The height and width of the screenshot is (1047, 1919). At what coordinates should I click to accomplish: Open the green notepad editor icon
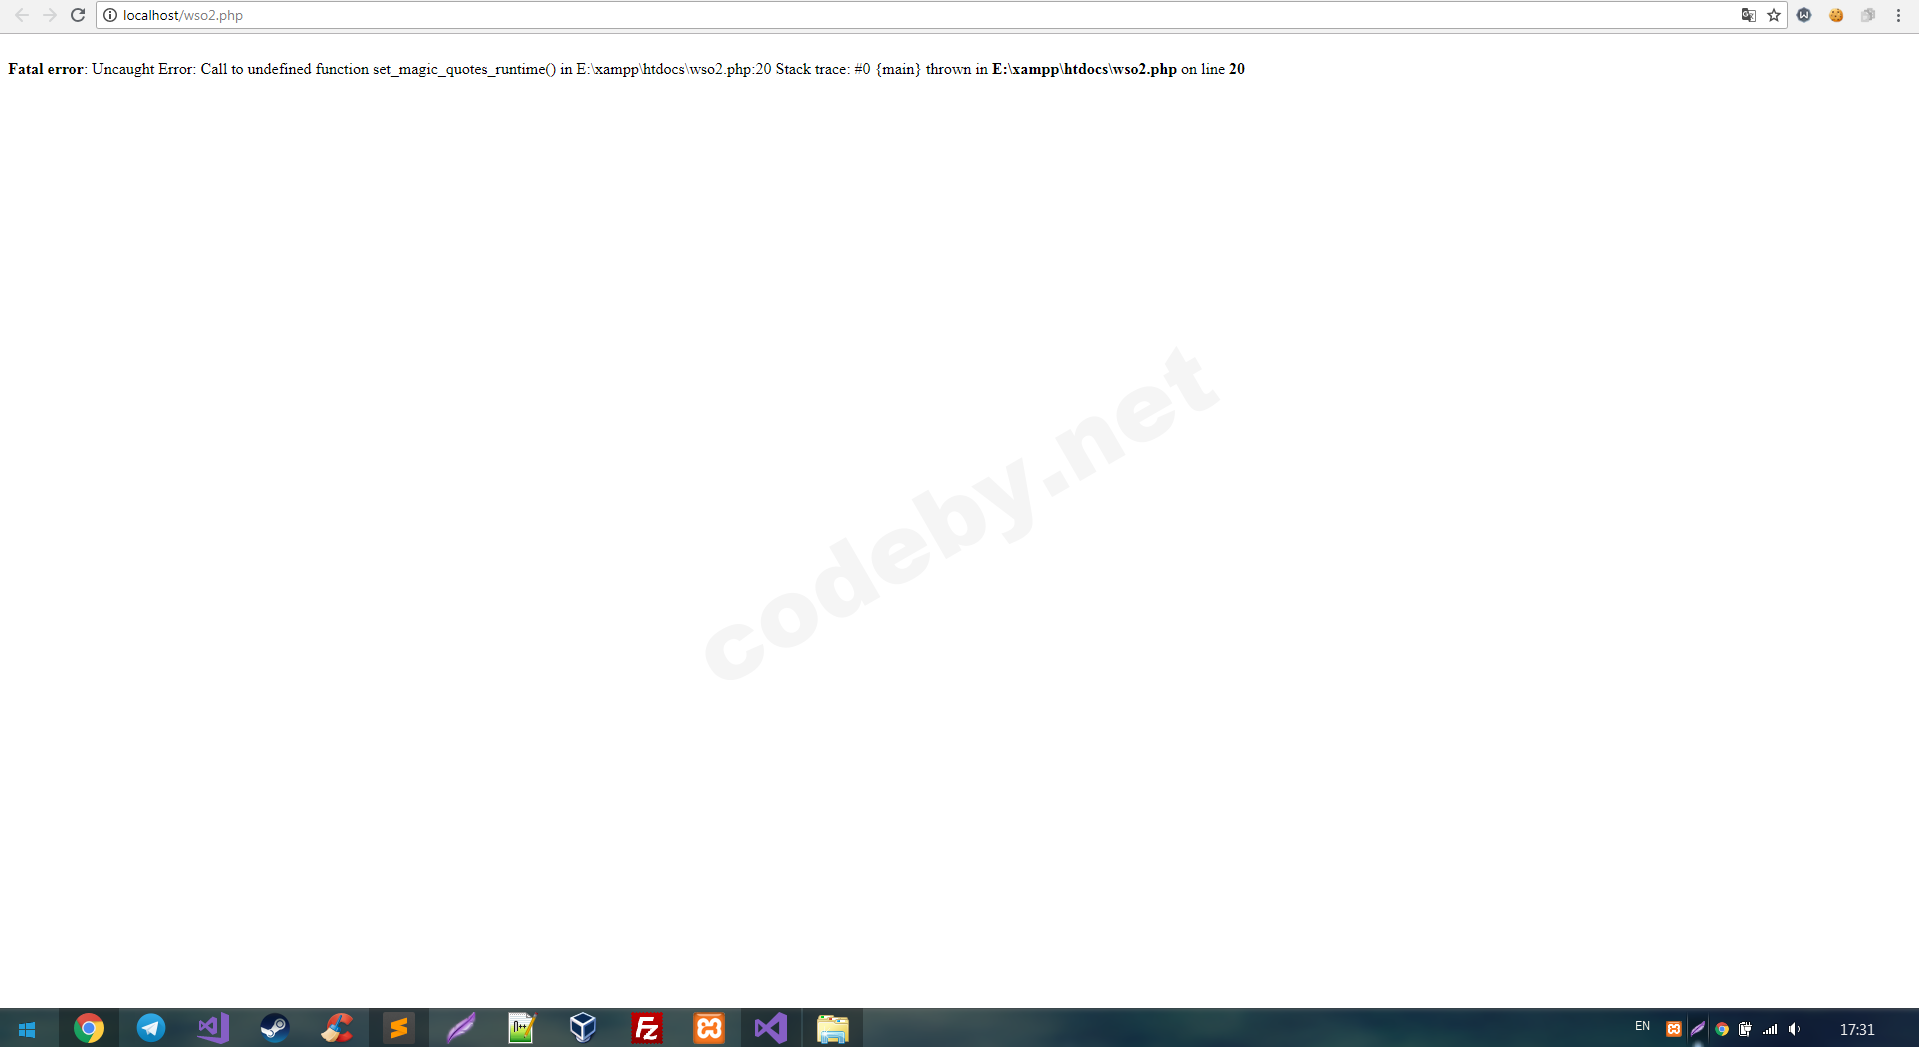[x=522, y=1028]
